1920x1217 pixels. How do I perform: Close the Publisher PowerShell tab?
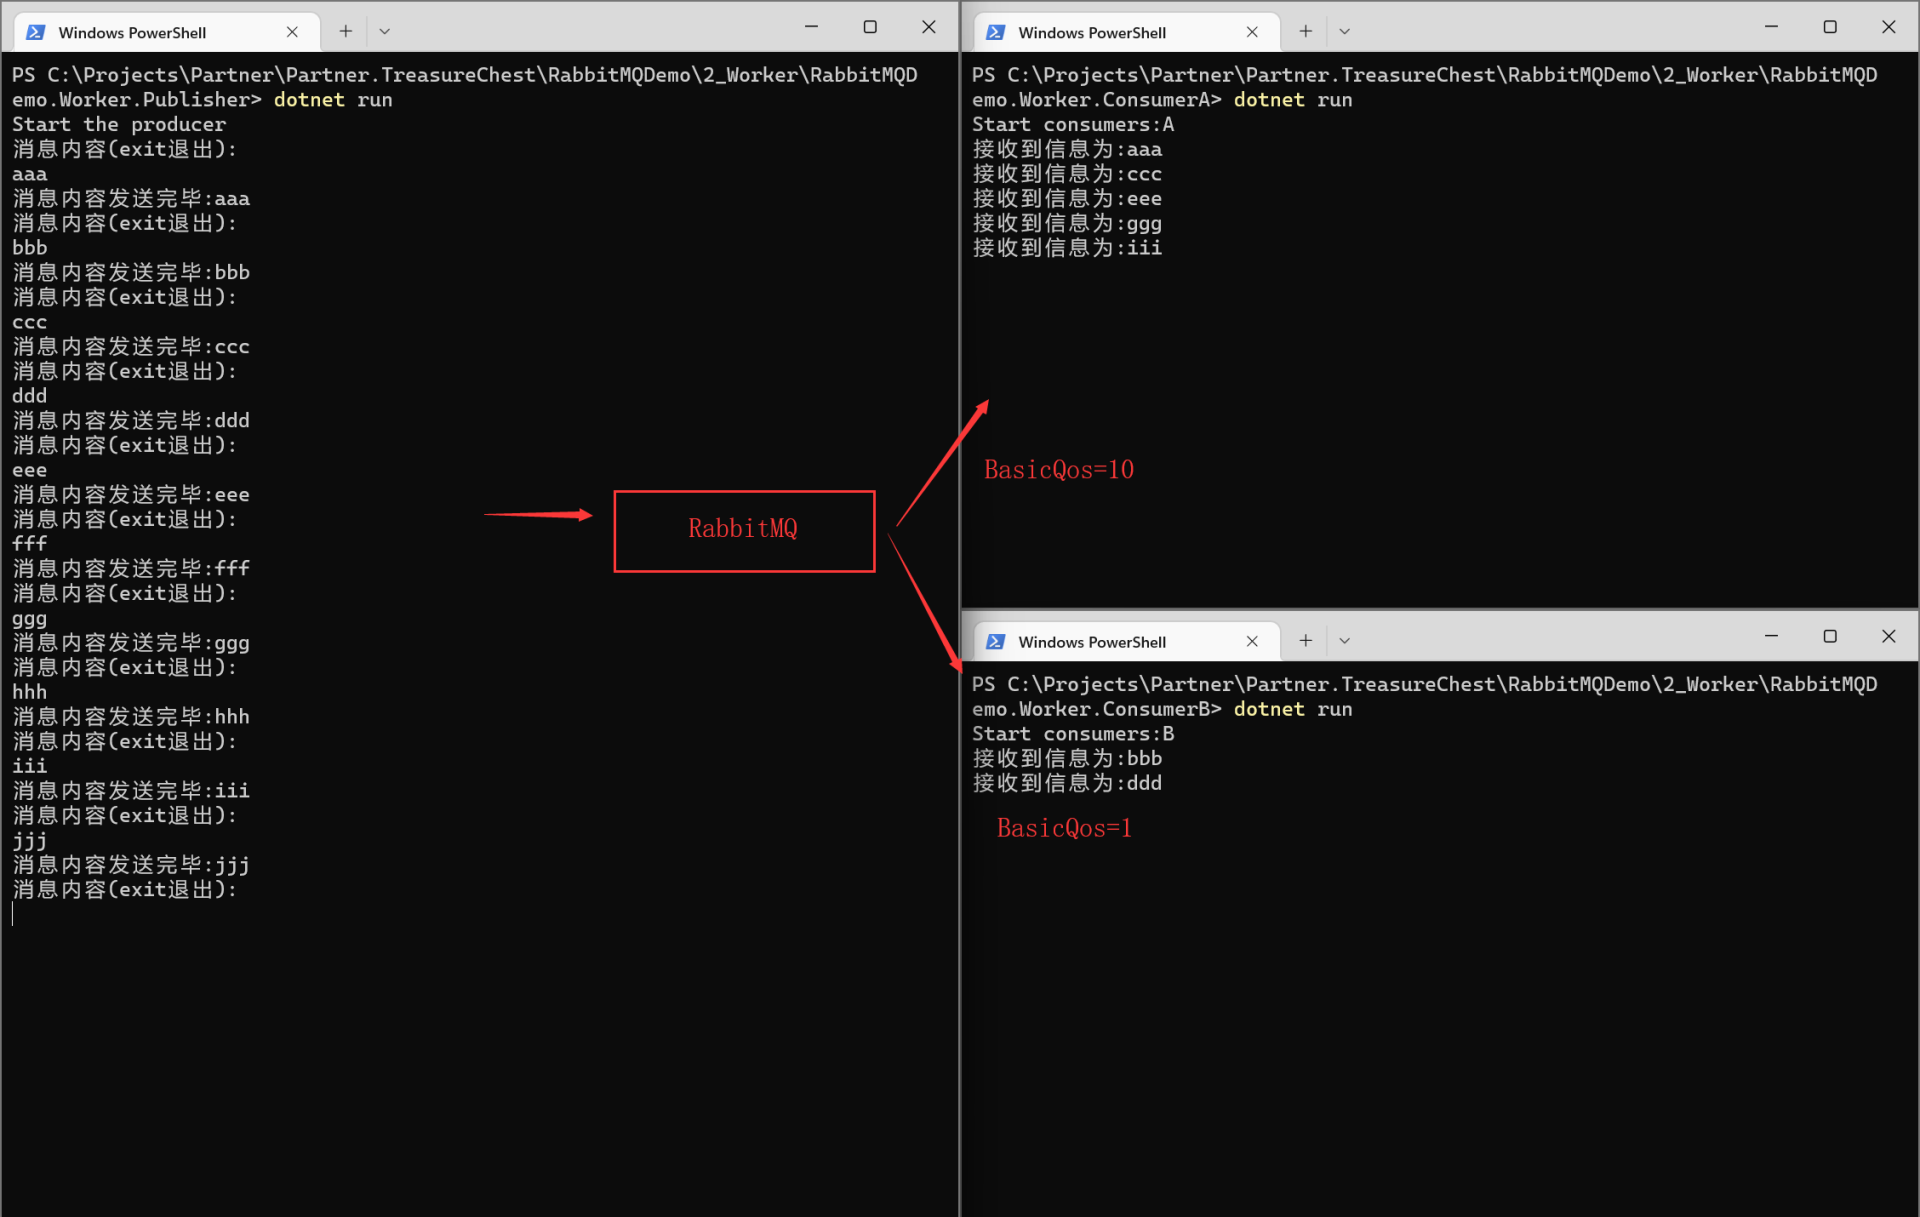pyautogui.click(x=292, y=32)
